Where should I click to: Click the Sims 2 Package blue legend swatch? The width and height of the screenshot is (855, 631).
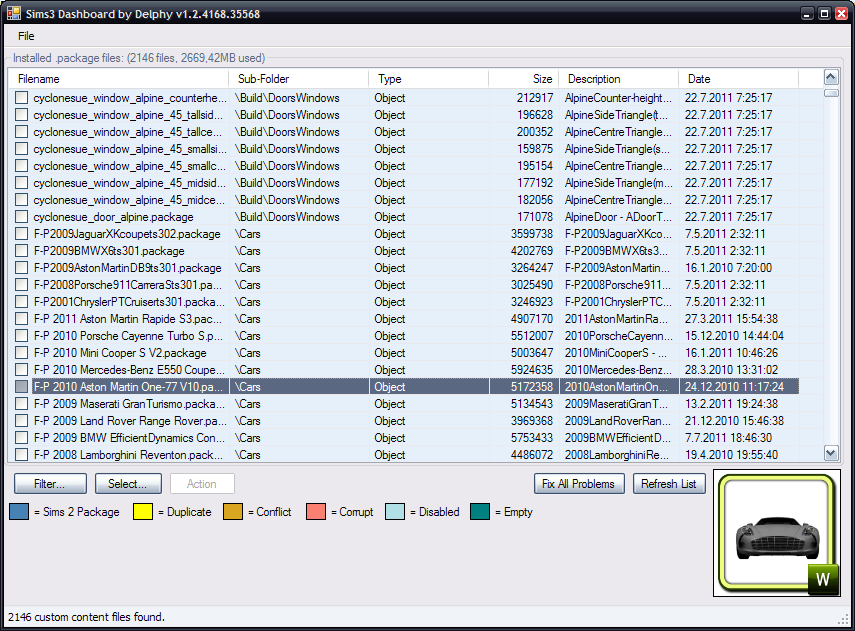point(19,512)
